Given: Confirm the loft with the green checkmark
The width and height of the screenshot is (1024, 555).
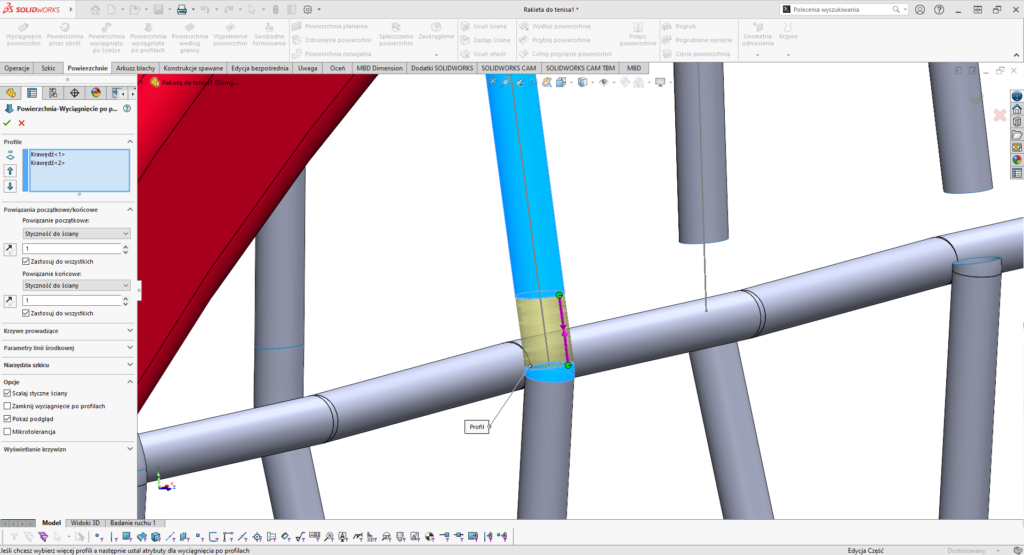Looking at the screenshot, I should click(7, 123).
